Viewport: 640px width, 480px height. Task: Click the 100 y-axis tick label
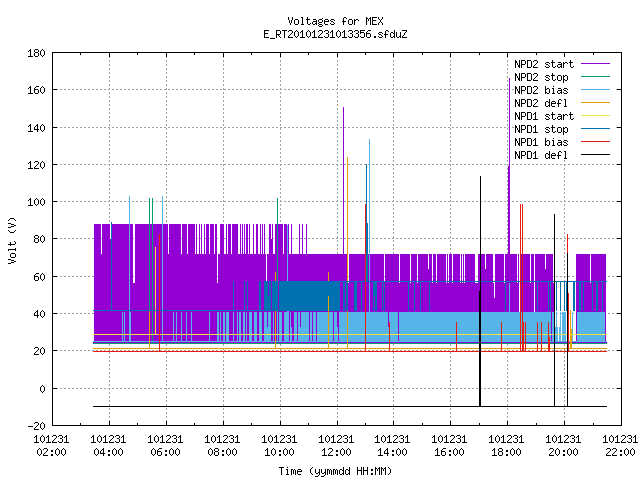pyautogui.click(x=36, y=202)
